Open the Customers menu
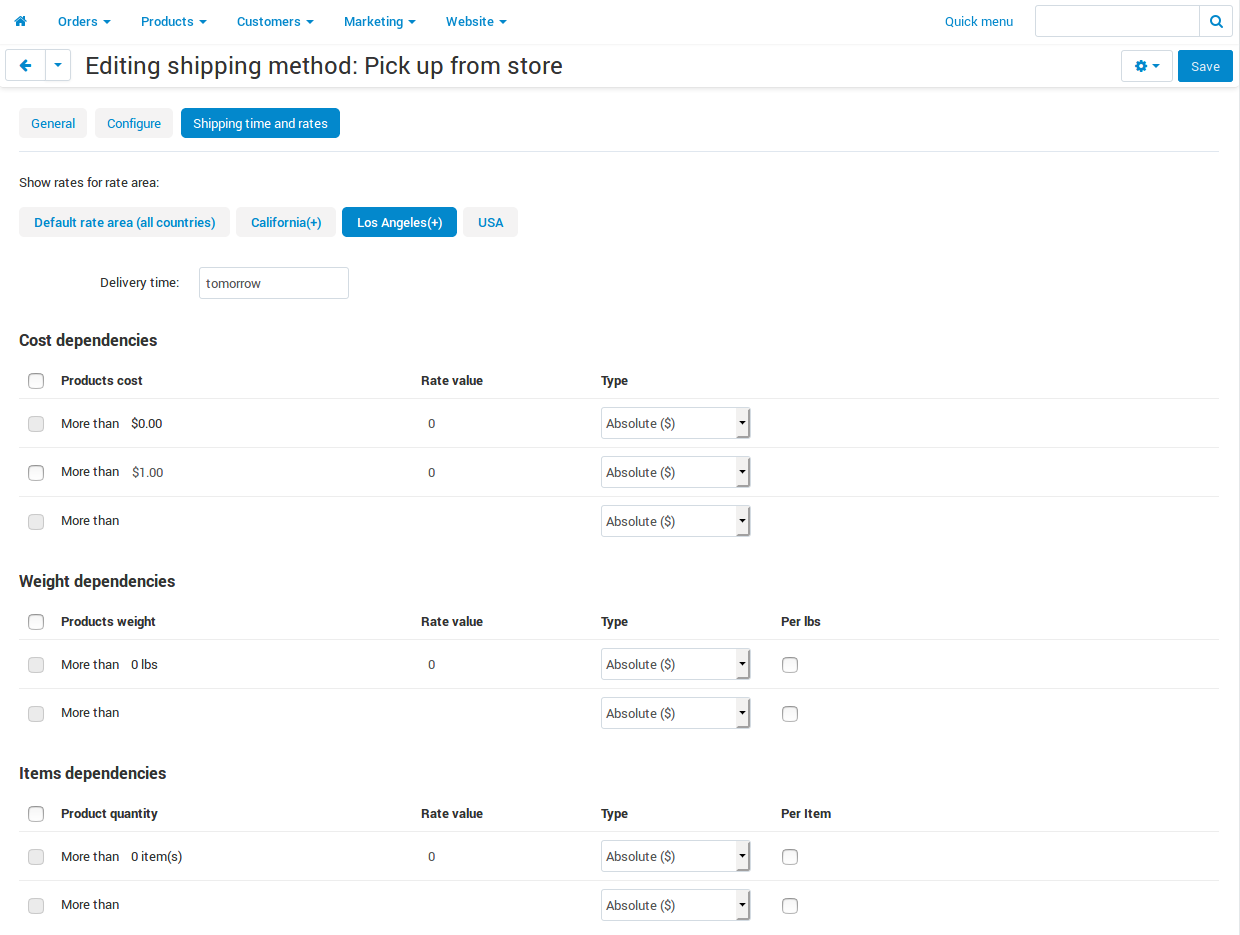The width and height of the screenshot is (1240, 935). pyautogui.click(x=275, y=21)
